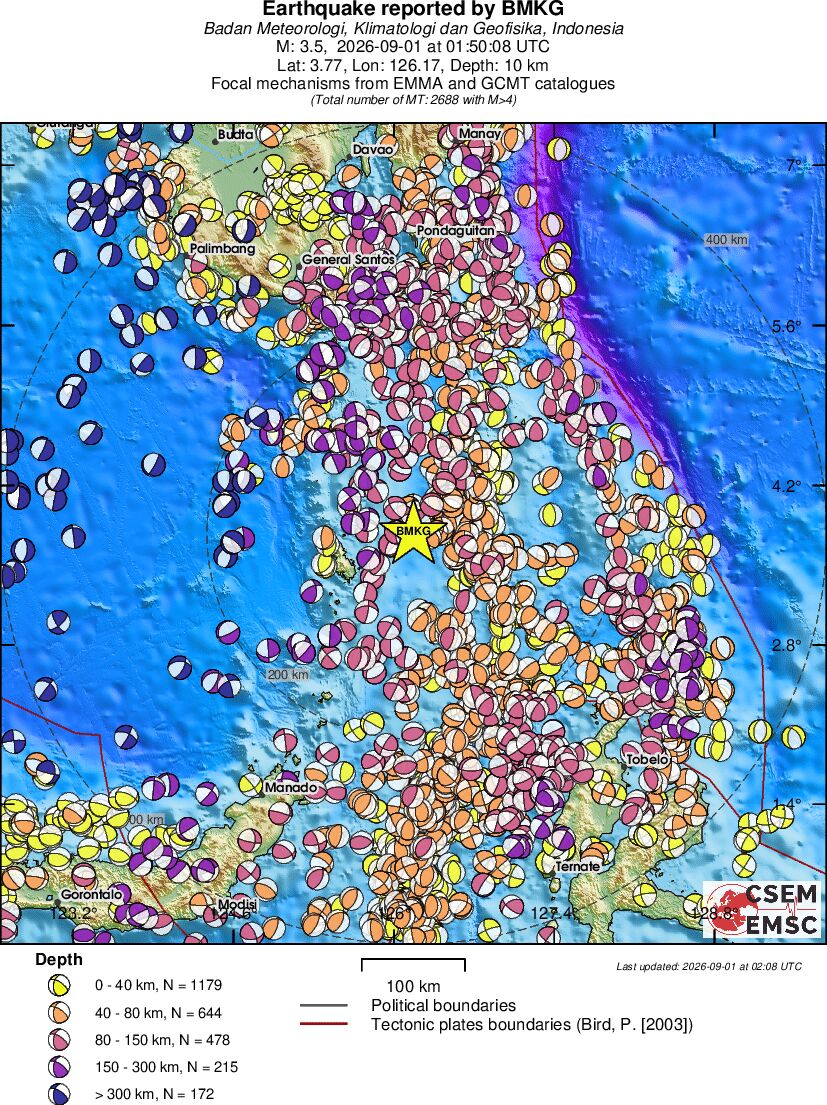Select the Tobelo city label
The height and width of the screenshot is (1105, 827).
click(x=647, y=759)
